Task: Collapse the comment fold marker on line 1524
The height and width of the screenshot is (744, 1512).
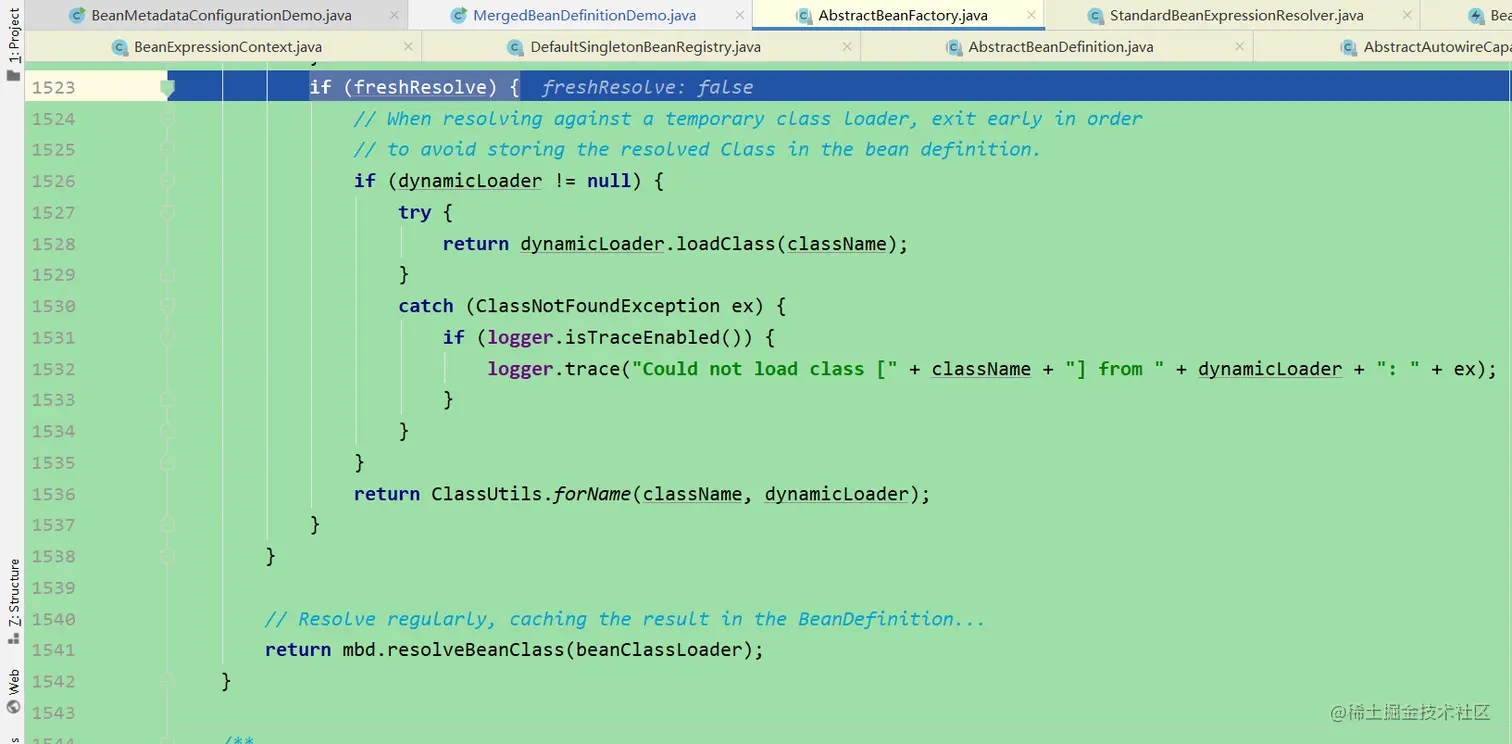Action: click(x=168, y=119)
